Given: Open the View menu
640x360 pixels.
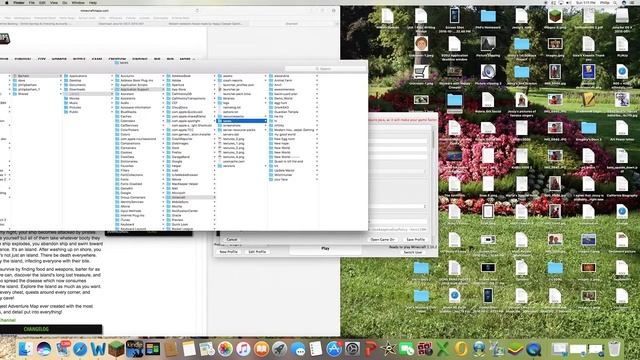Looking at the screenshot, I should coord(53,2).
